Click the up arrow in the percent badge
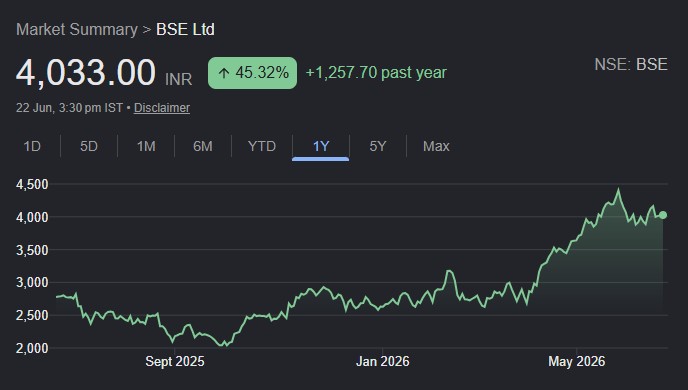Screen dimensions: 688x390 (224, 73)
